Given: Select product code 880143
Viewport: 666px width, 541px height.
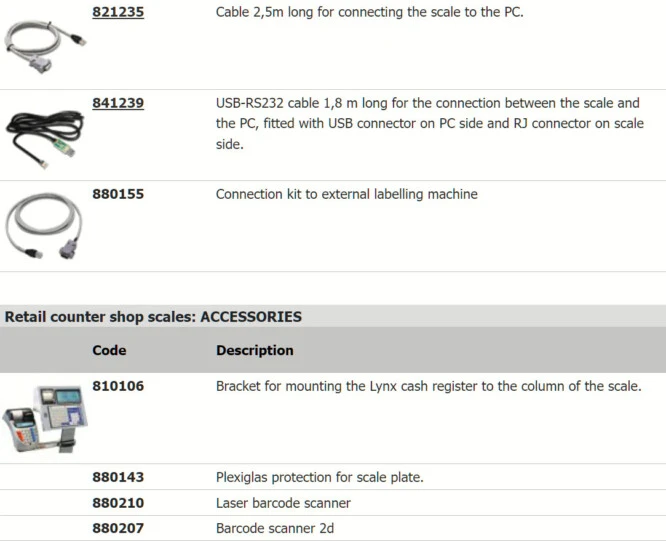Looking at the screenshot, I should click(x=117, y=478).
